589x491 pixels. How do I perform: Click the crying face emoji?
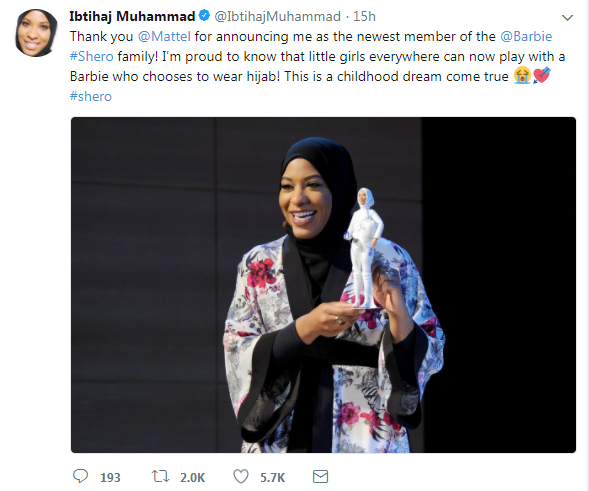(x=523, y=76)
